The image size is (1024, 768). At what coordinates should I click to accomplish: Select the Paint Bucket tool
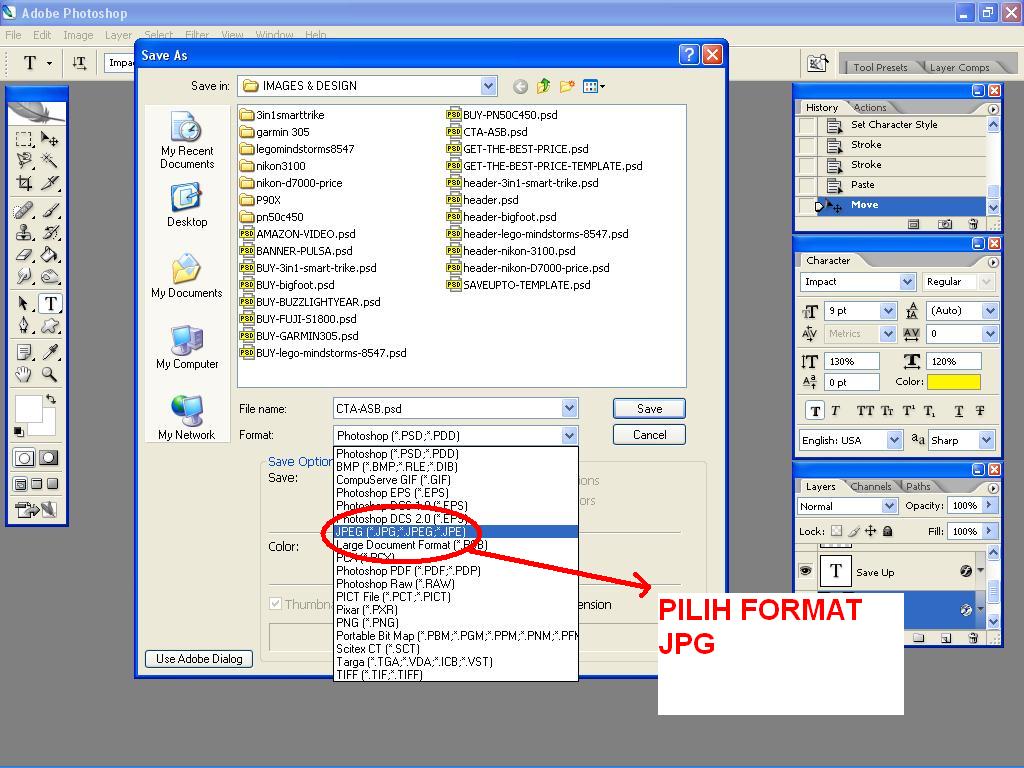click(50, 255)
